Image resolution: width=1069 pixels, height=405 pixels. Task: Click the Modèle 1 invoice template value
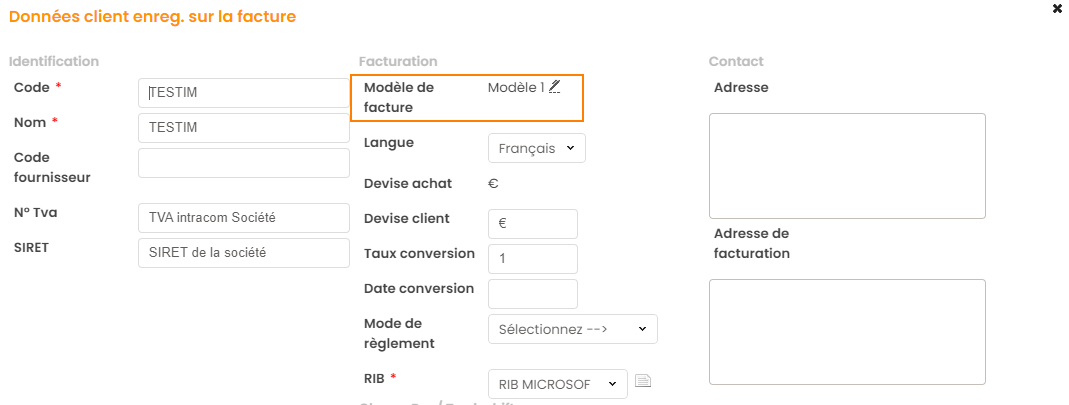(515, 88)
